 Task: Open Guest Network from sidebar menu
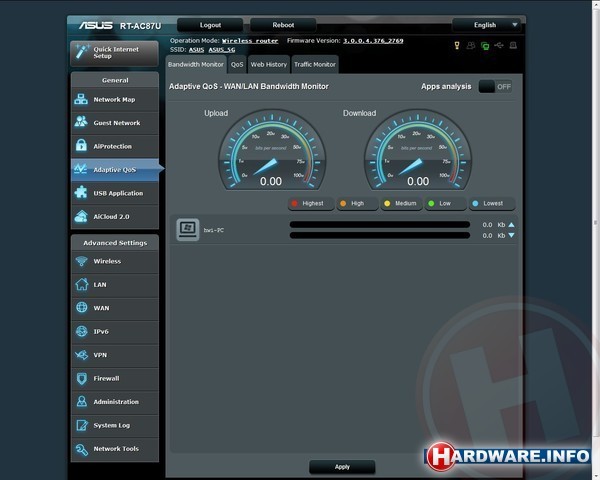pos(115,123)
